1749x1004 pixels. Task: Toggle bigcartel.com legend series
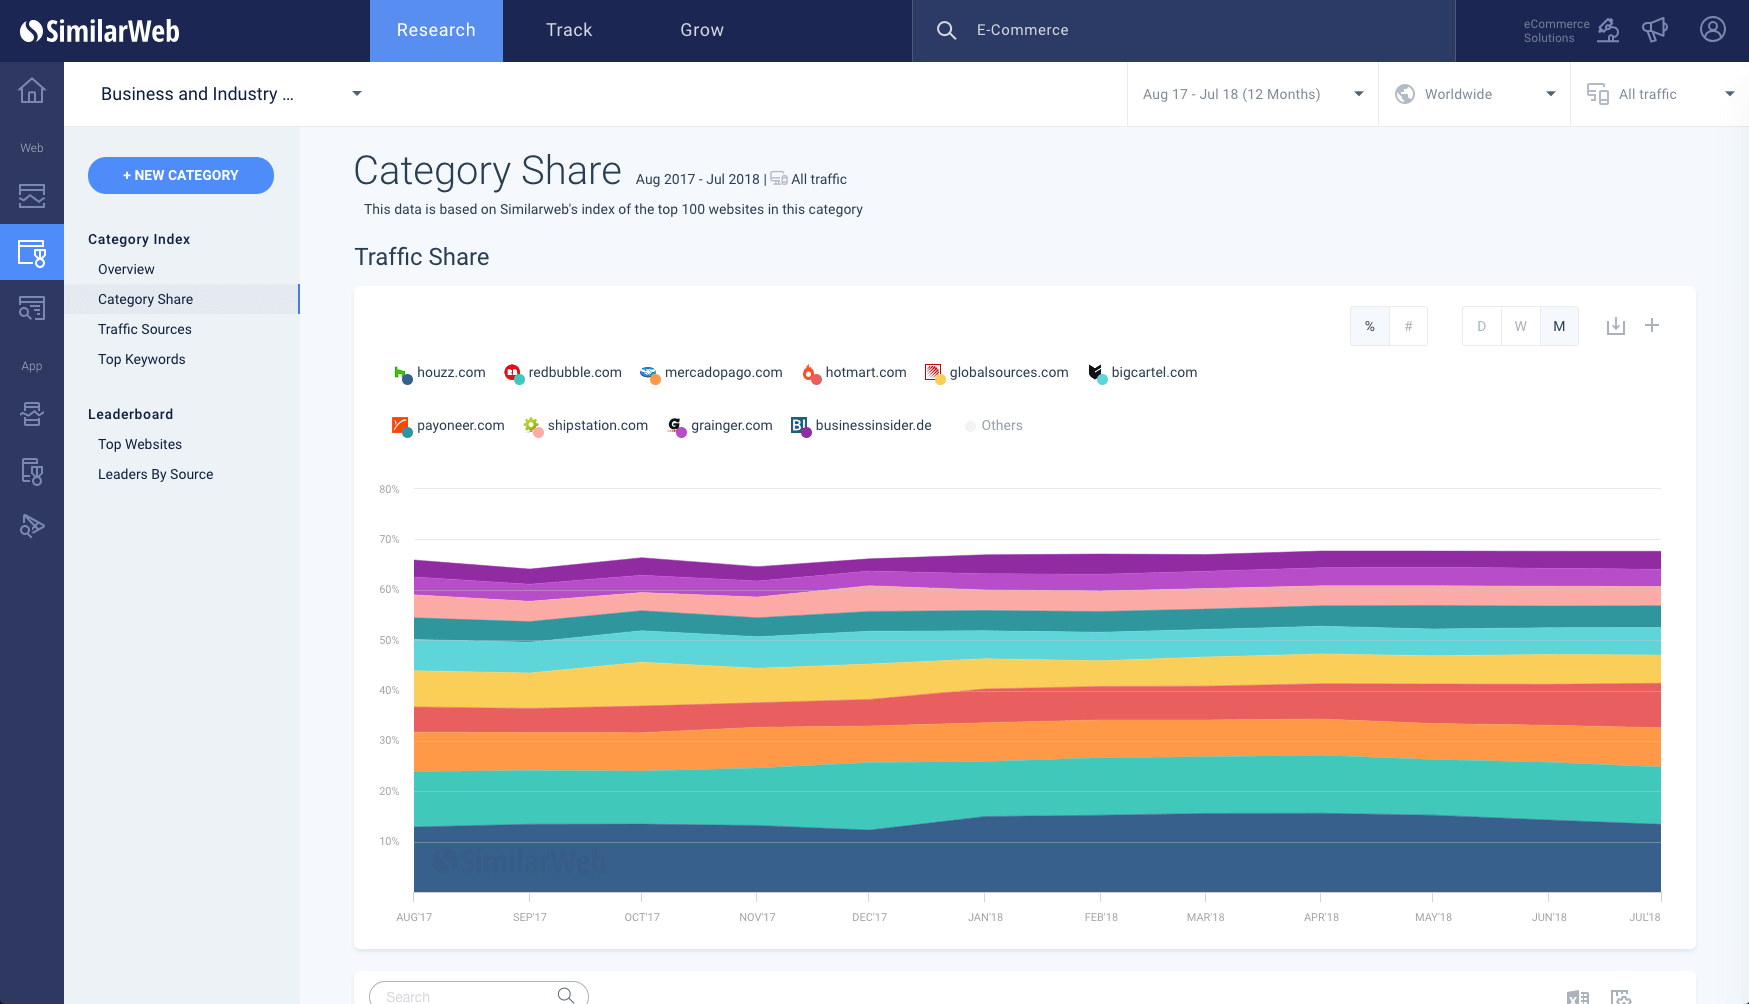1142,373
